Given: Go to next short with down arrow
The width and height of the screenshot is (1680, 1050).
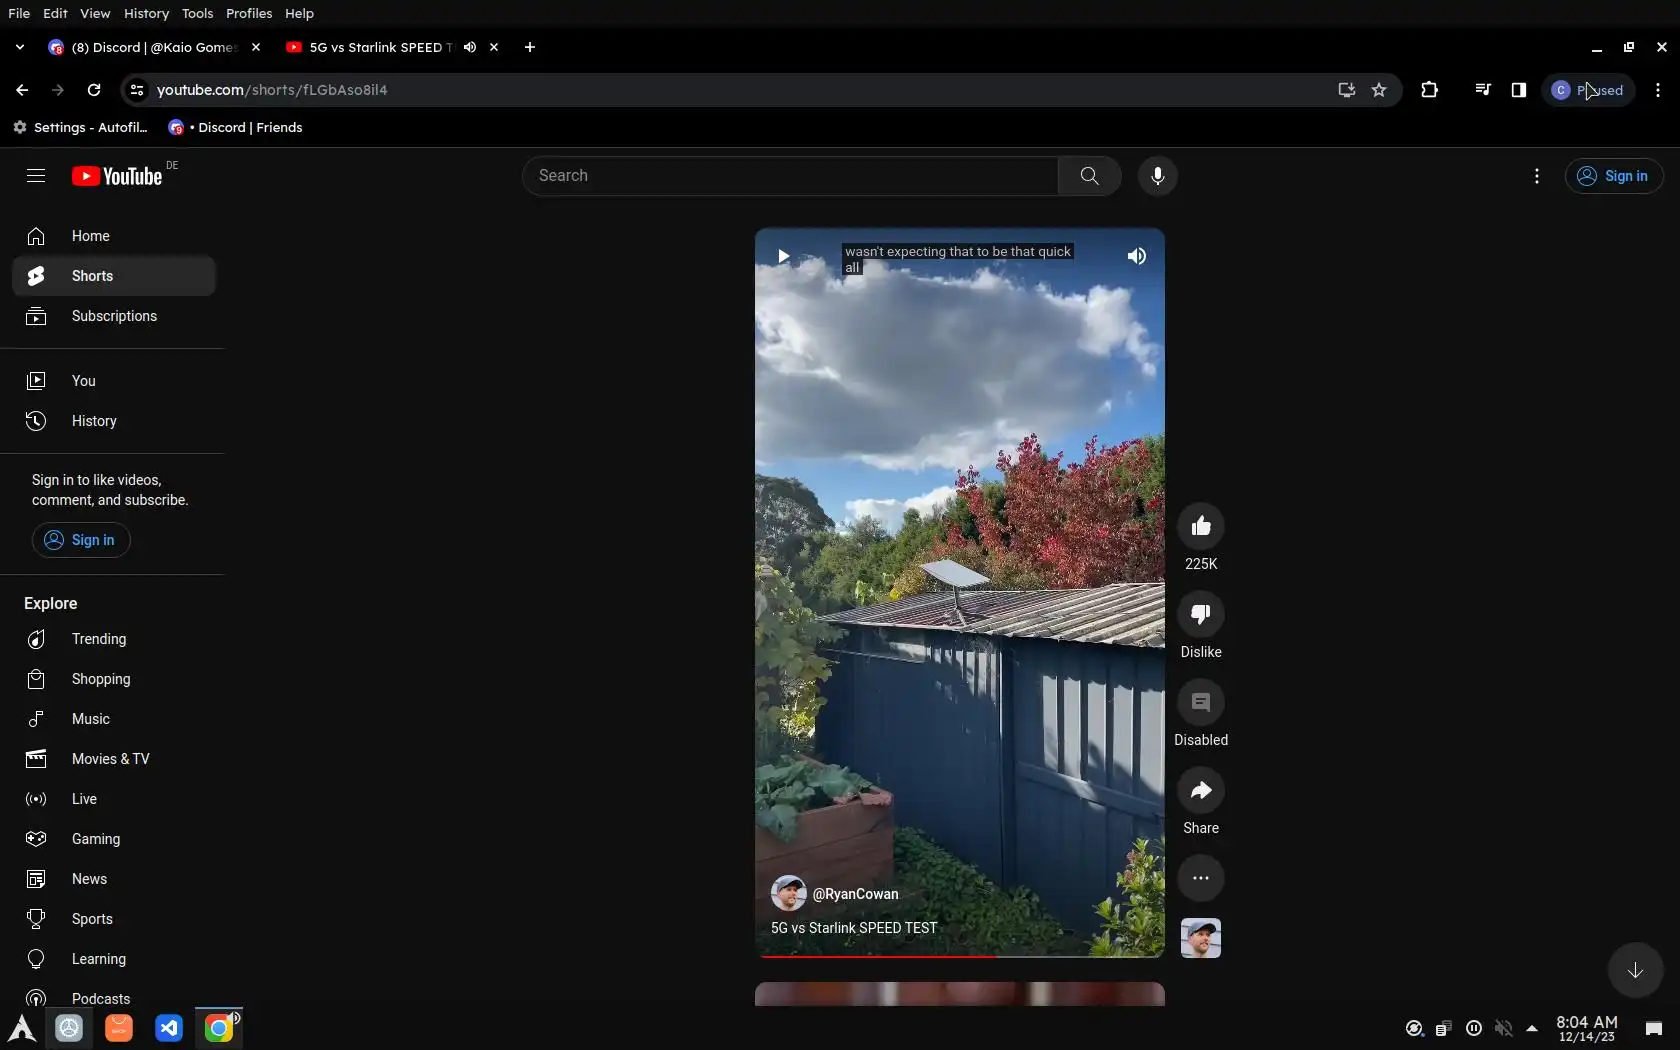Looking at the screenshot, I should 1635,970.
